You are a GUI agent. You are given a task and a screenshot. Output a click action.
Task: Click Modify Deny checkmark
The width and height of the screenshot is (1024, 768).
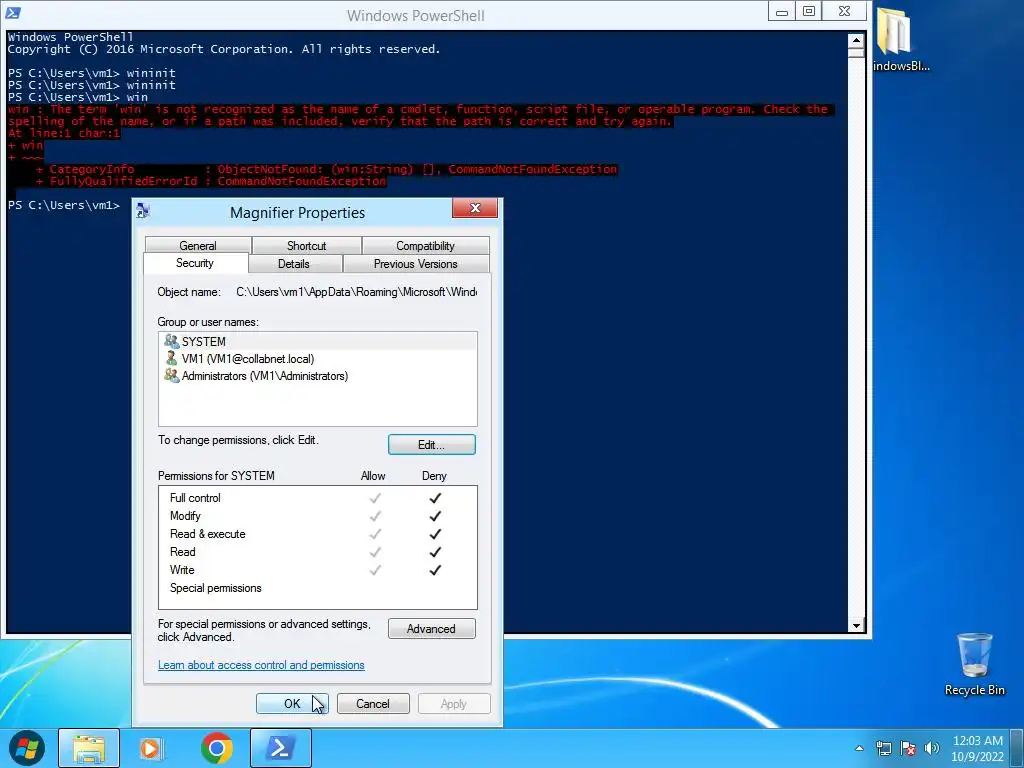(x=435, y=516)
